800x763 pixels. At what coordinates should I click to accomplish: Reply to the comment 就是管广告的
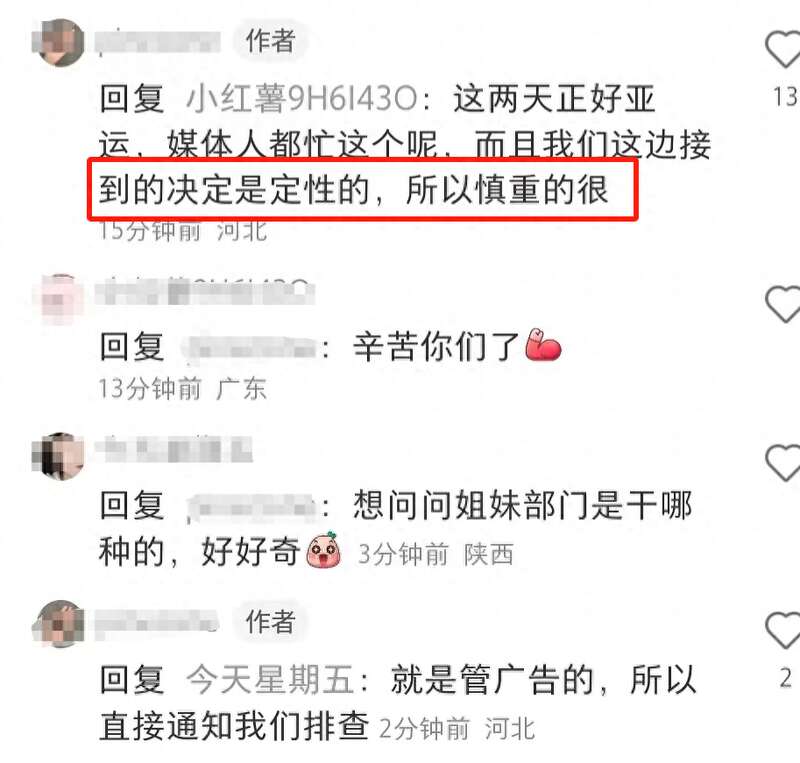click(492, 680)
